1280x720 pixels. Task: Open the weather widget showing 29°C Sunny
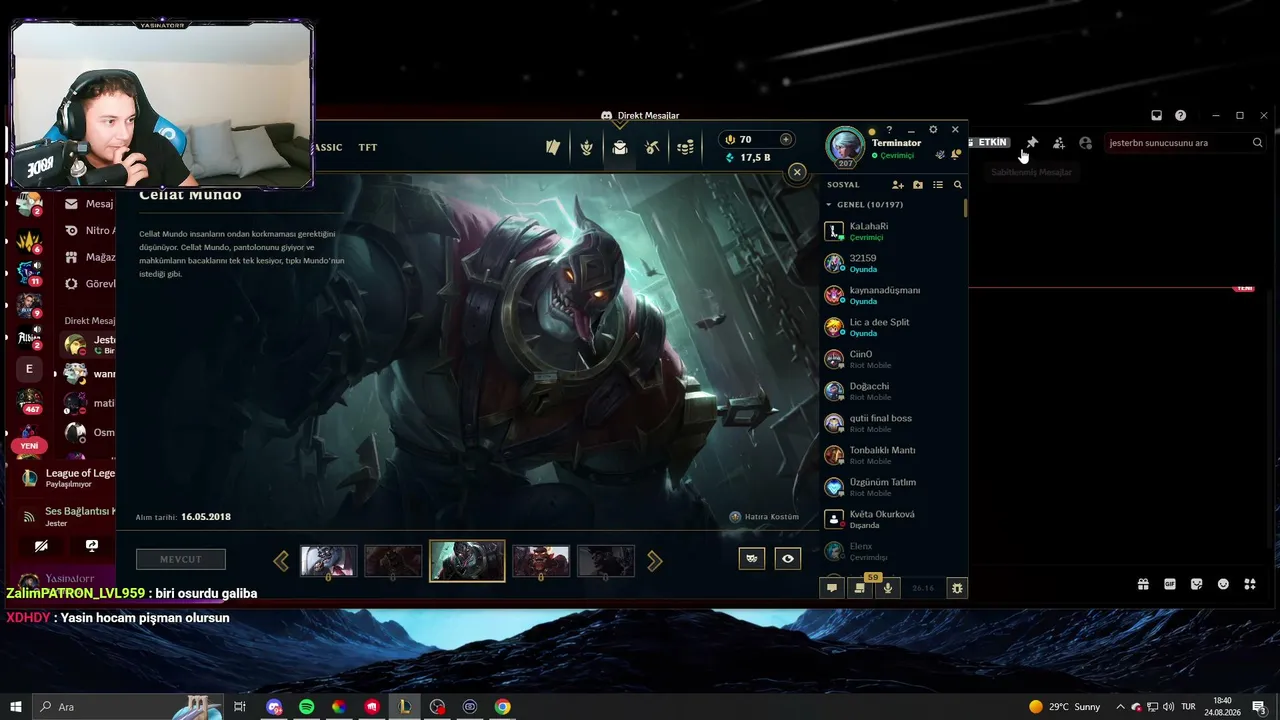point(1065,707)
